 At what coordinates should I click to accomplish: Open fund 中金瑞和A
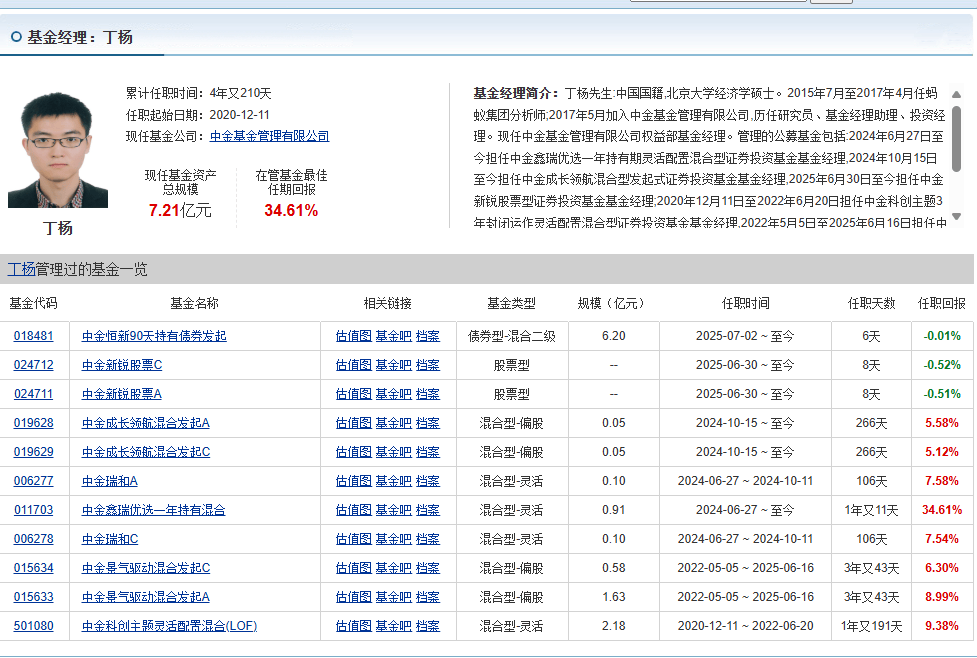(x=110, y=481)
